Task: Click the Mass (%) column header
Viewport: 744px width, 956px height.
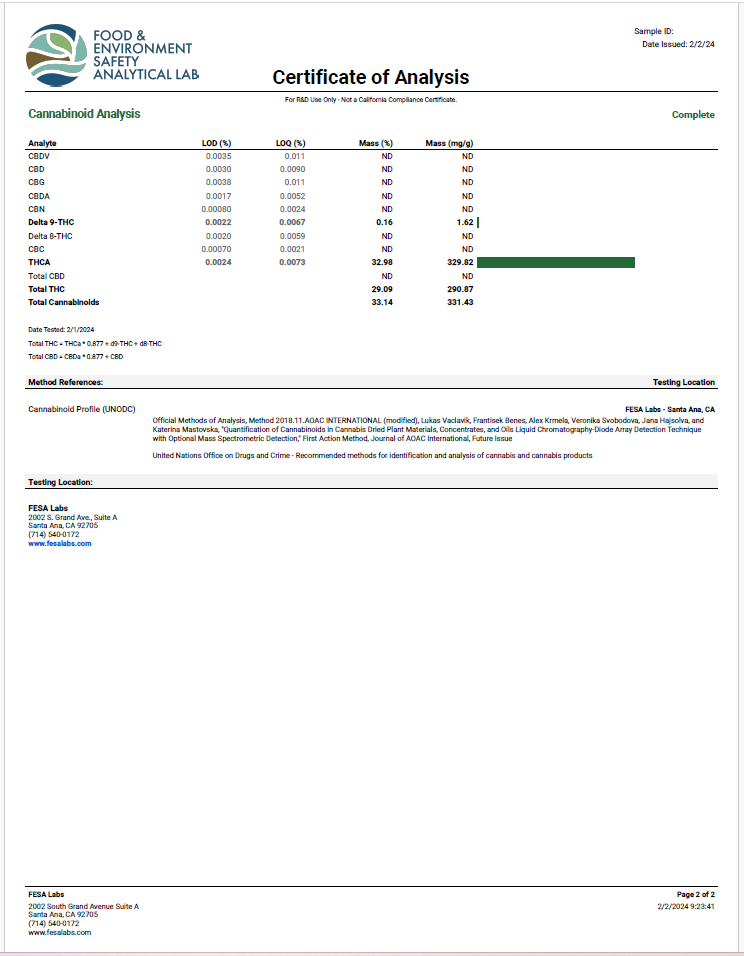Action: 376,143
